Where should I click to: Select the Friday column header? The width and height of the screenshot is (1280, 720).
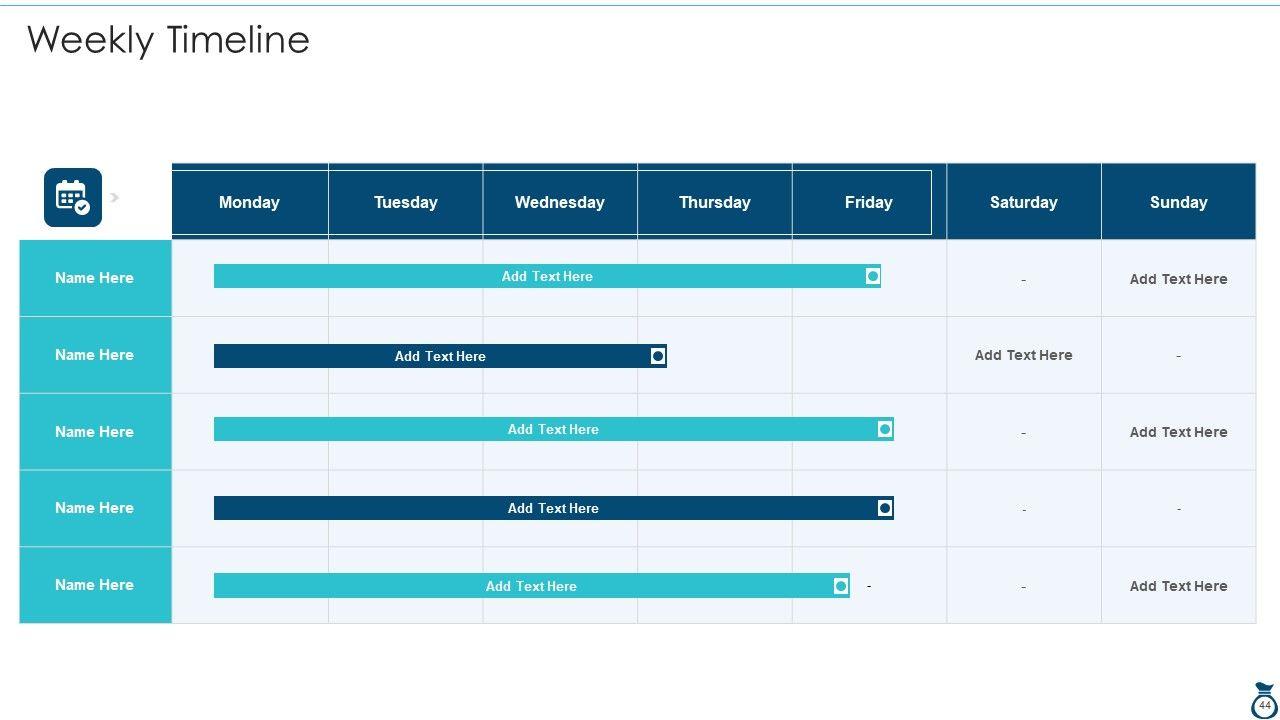(x=868, y=202)
